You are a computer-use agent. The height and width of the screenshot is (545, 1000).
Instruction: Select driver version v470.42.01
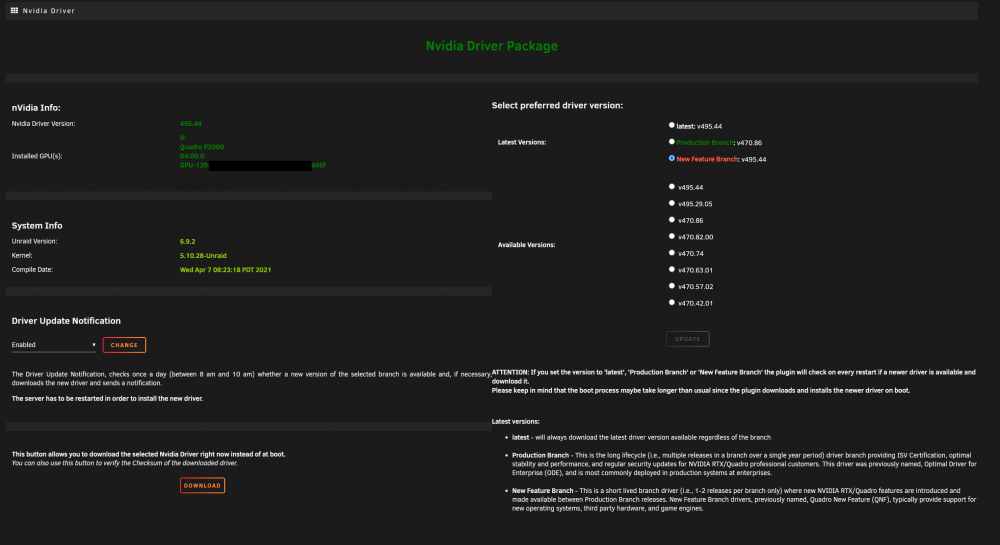(672, 303)
